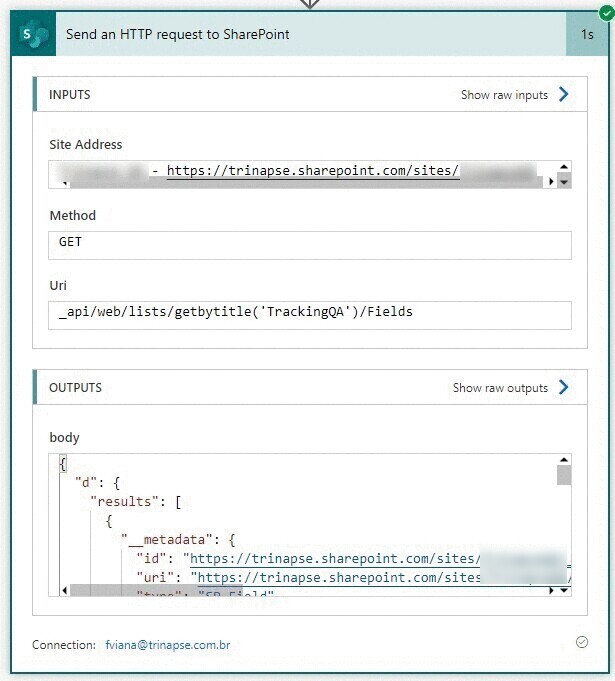Screen dimensions: 615x681
Task: Click the green success checkmark badge
Action: click(604, 13)
